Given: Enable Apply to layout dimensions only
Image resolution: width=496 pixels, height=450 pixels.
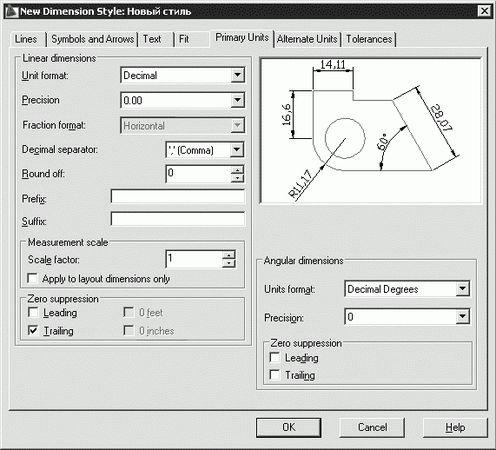Looking at the screenshot, I should 32,278.
